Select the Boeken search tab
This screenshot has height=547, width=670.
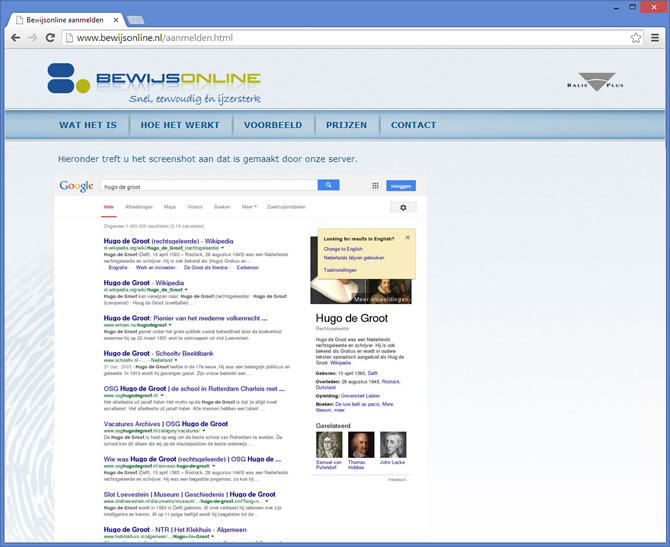coord(222,207)
